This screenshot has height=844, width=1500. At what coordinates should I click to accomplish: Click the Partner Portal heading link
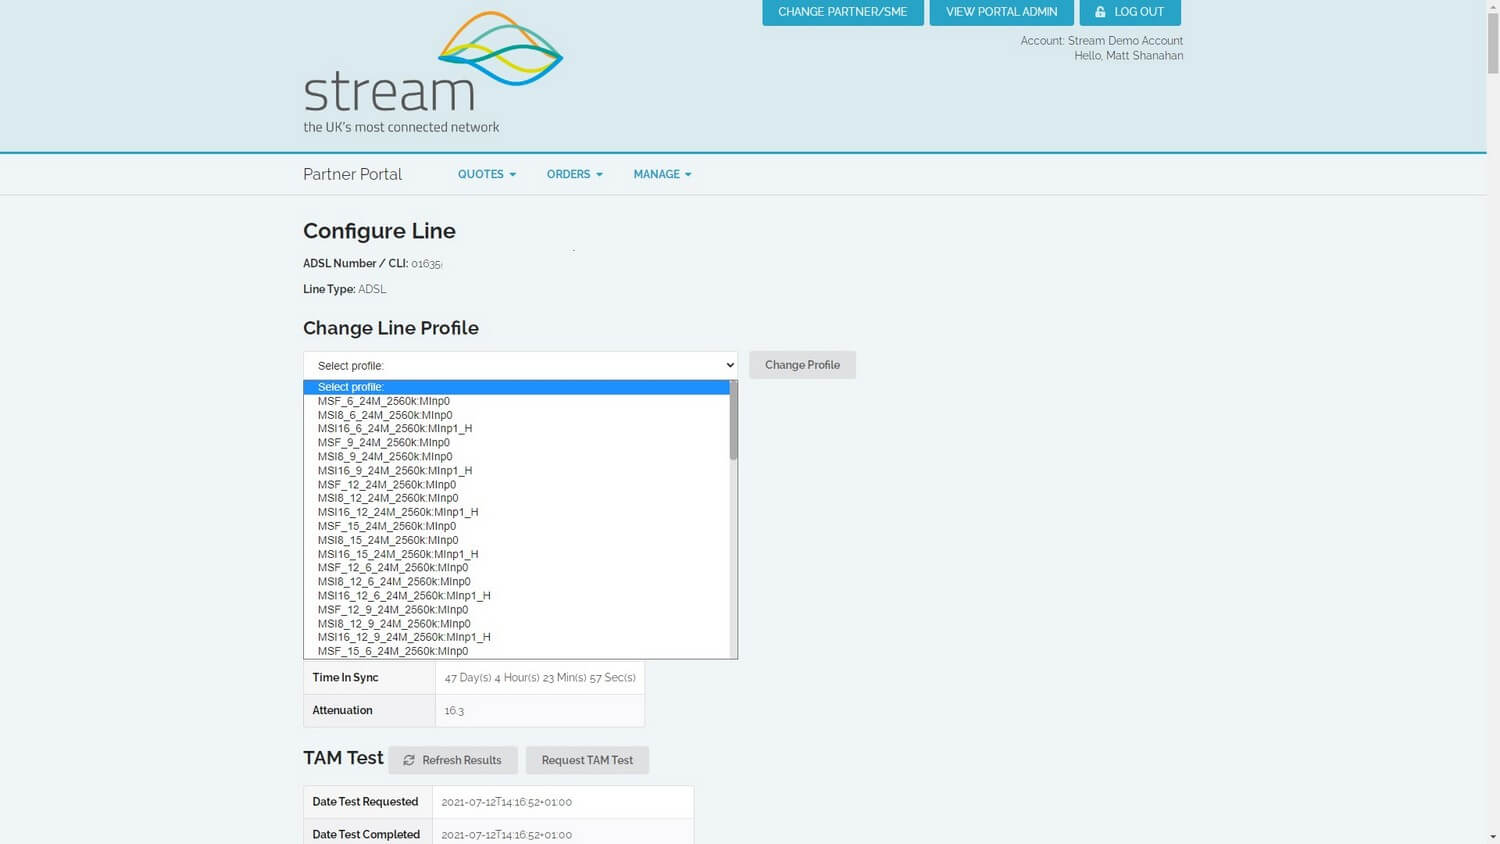point(352,174)
